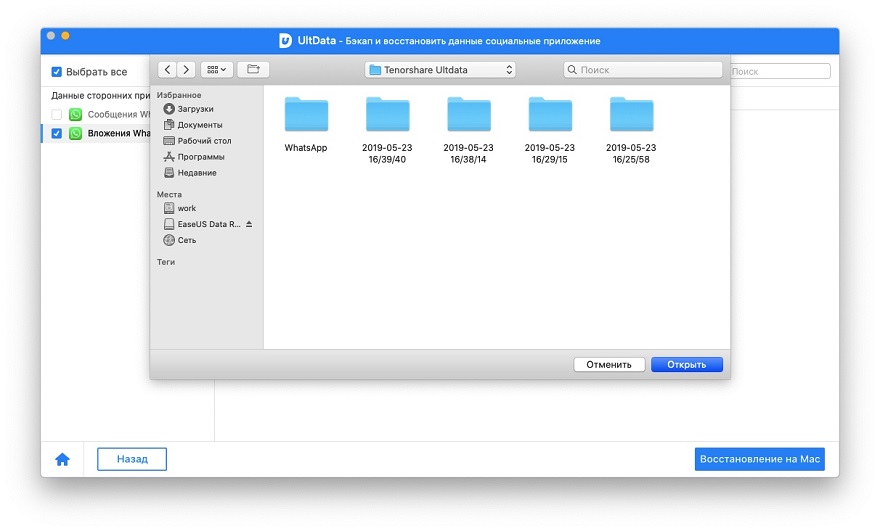Click the Данные сторонних при... category label
This screenshot has height=531, width=880.
tap(100, 95)
